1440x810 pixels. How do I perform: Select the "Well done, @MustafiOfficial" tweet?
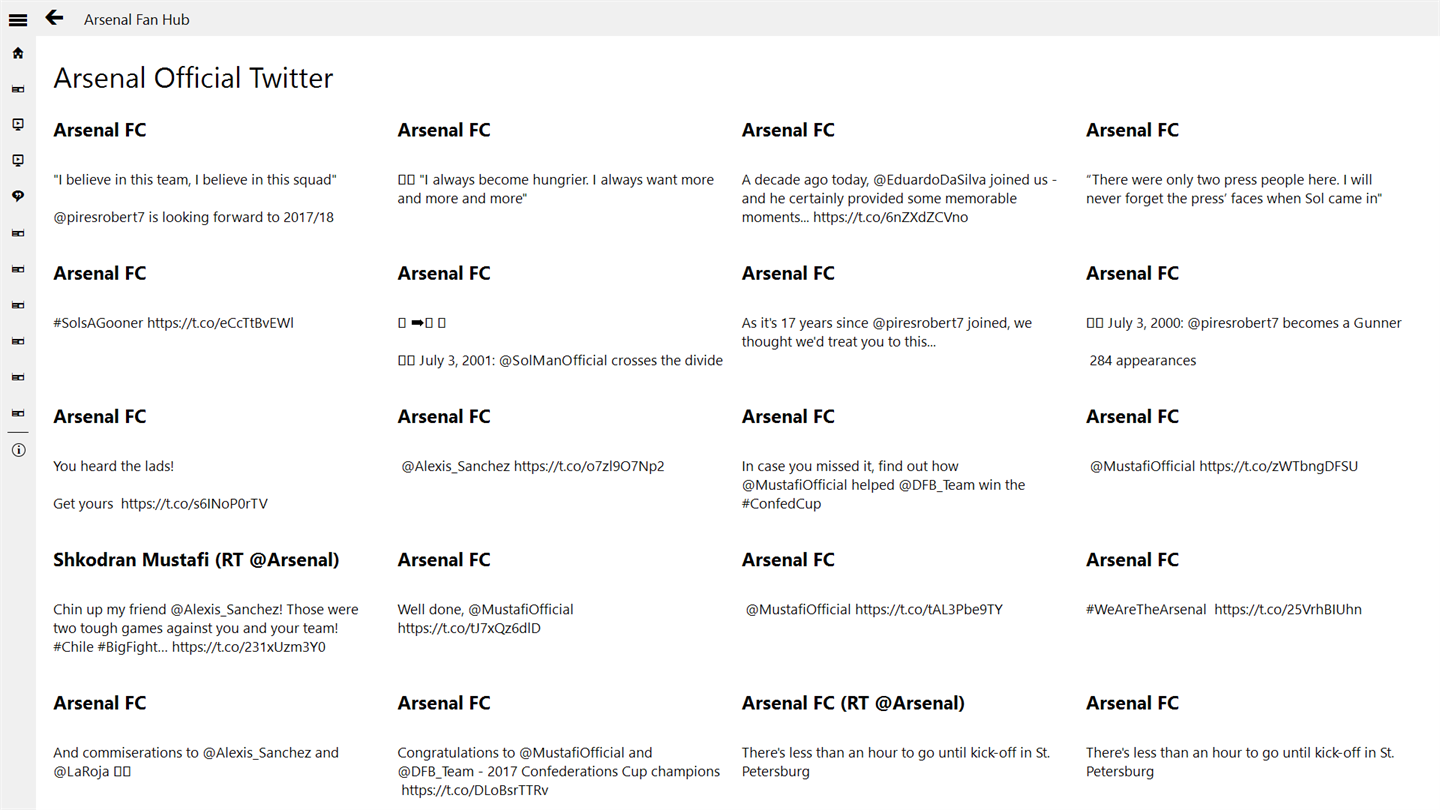485,618
